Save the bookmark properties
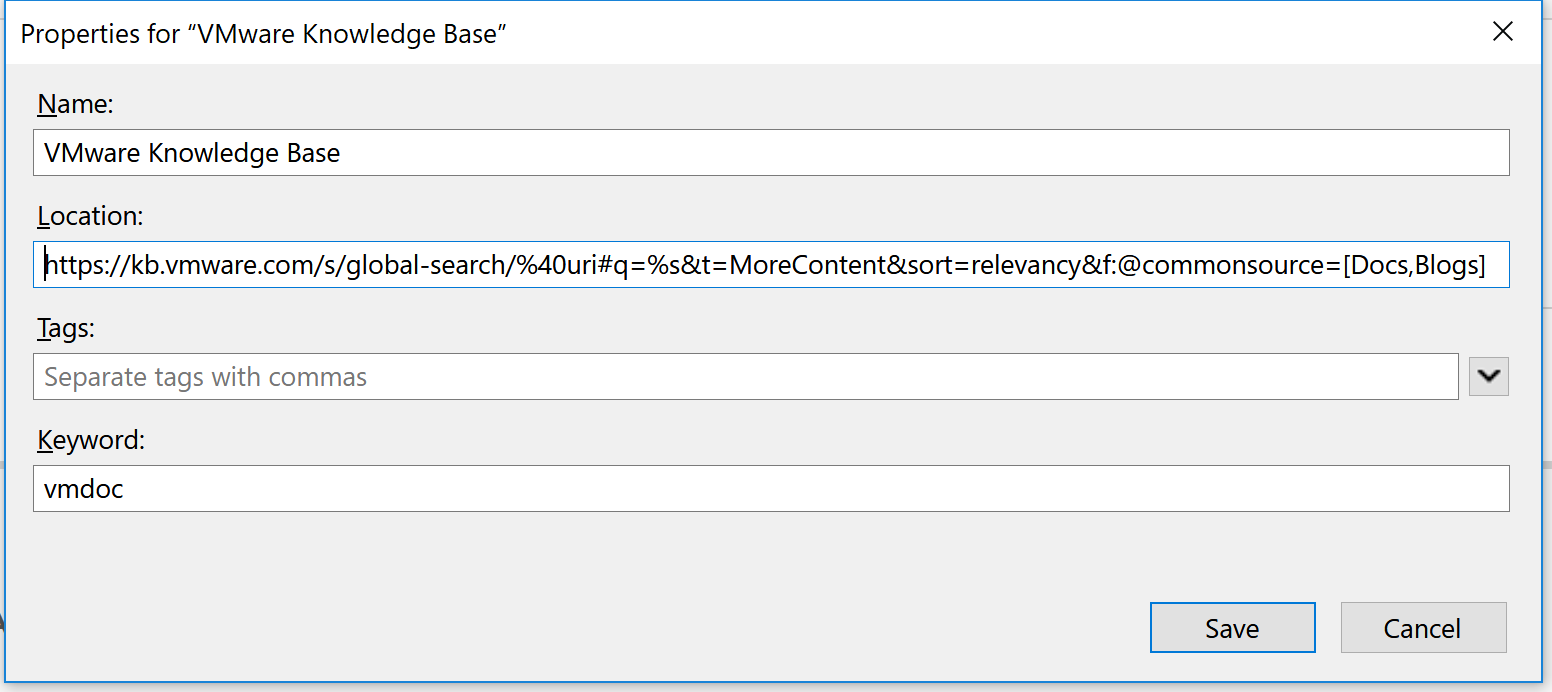The image size is (1552, 692). coord(1232,628)
